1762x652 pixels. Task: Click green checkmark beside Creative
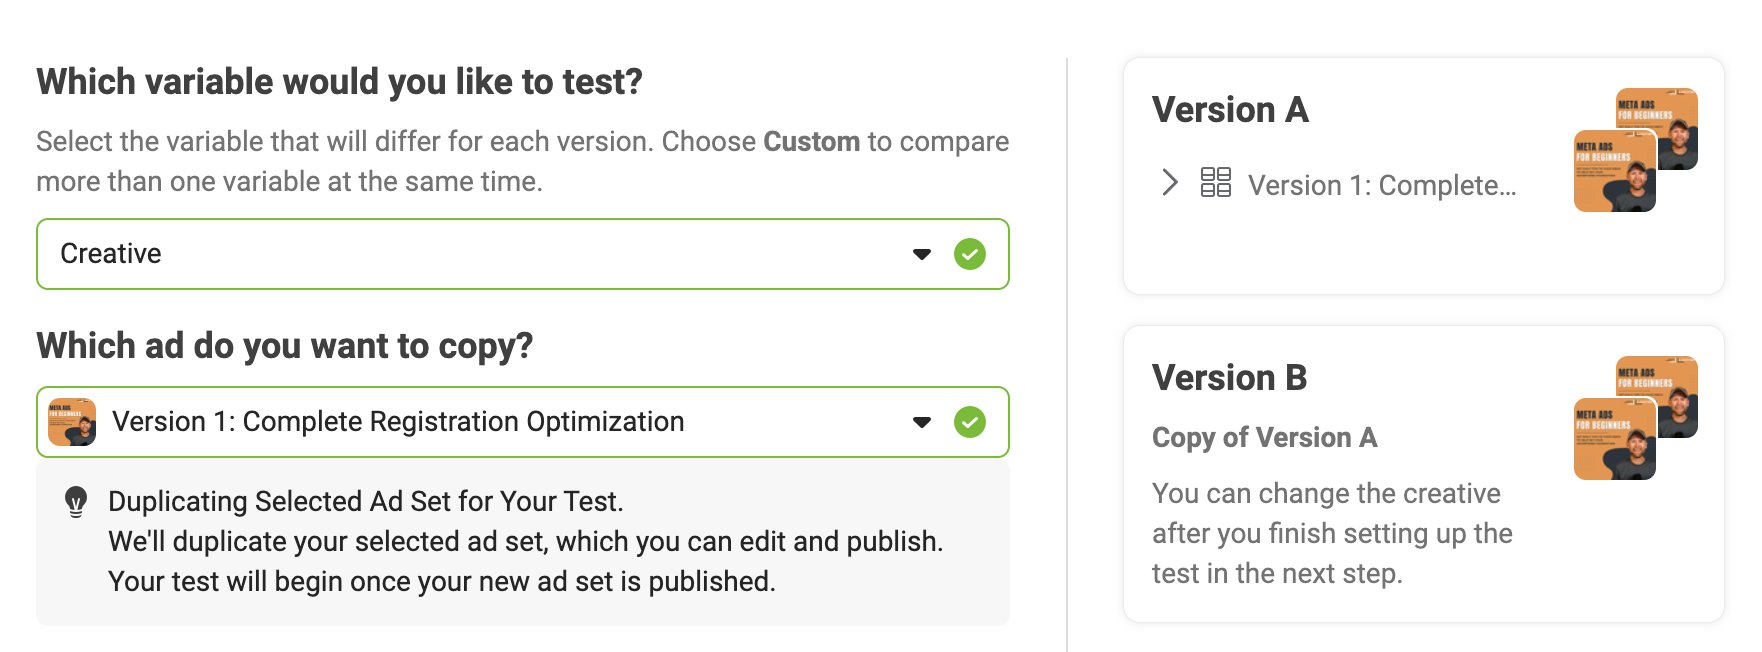969,254
